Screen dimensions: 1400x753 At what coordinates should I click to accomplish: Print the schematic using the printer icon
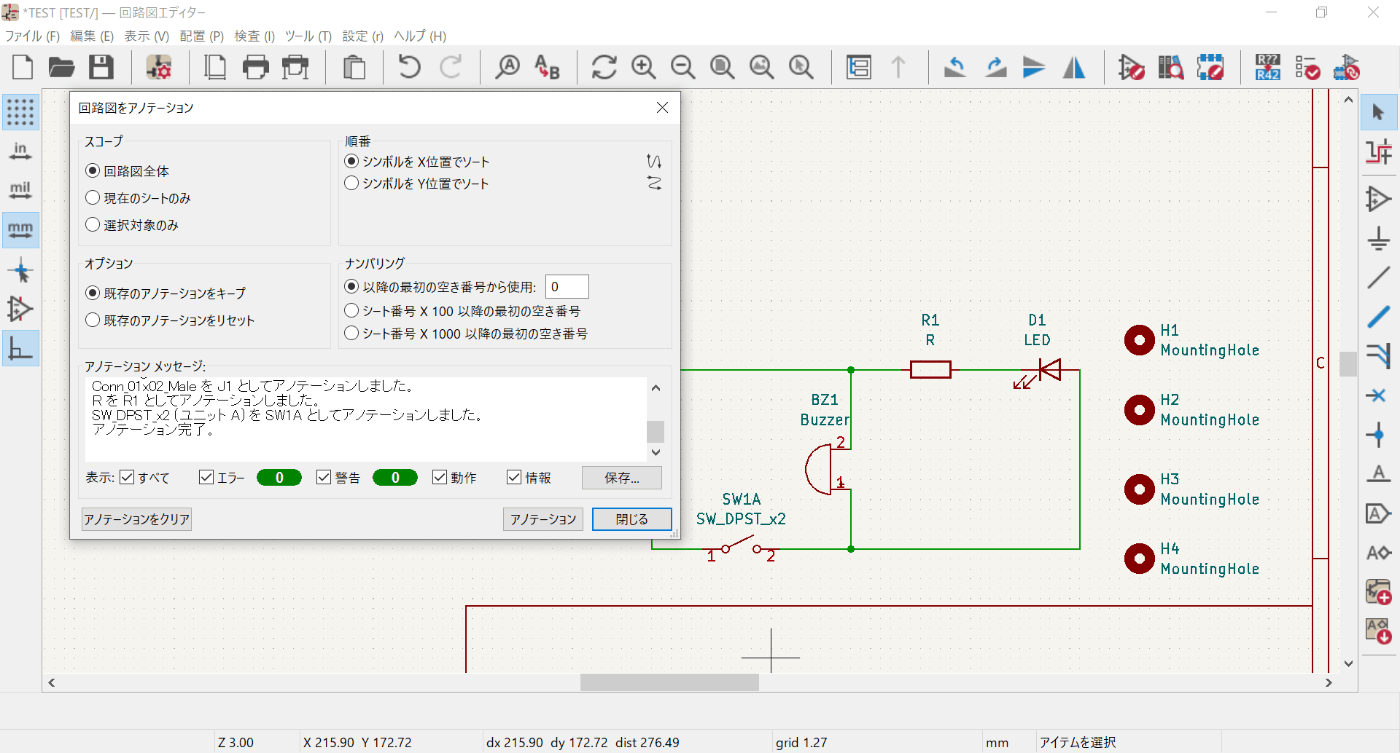256,68
